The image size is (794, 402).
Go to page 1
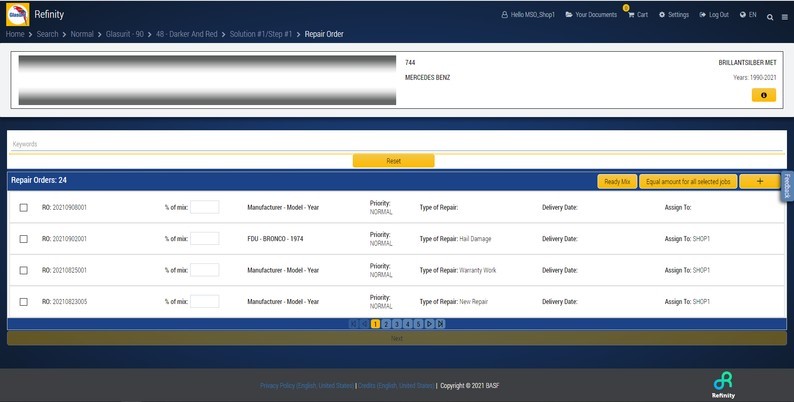coord(375,324)
